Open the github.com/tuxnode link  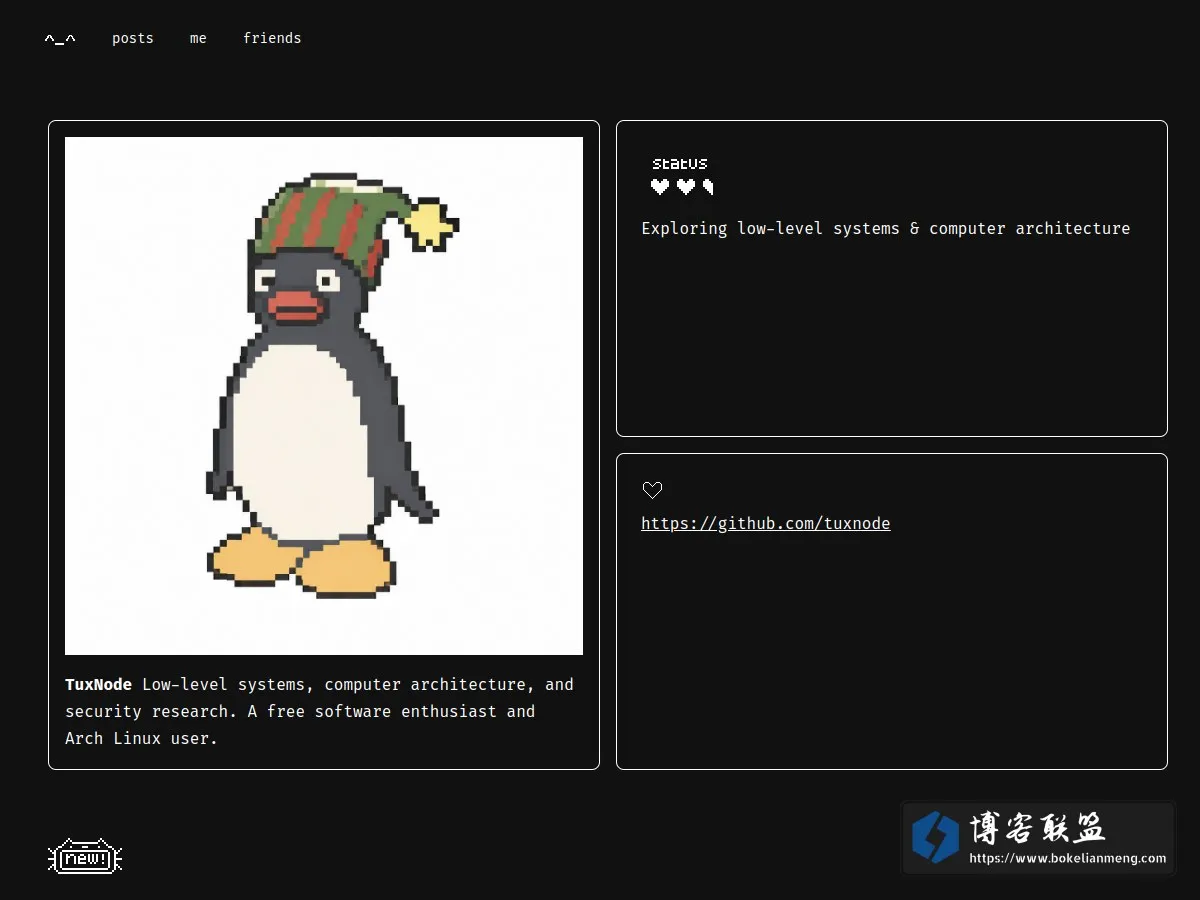[x=766, y=523]
